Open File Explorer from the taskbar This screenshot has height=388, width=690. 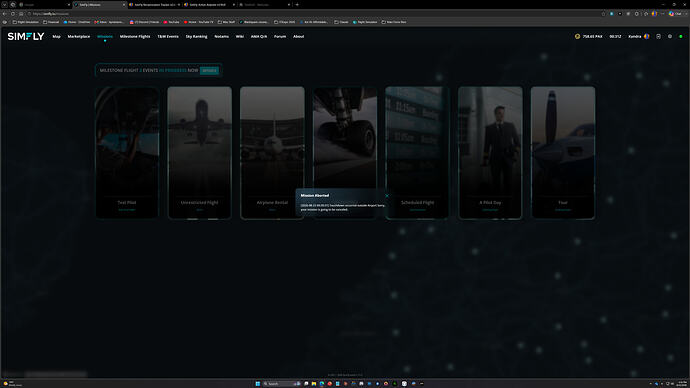click(314, 384)
